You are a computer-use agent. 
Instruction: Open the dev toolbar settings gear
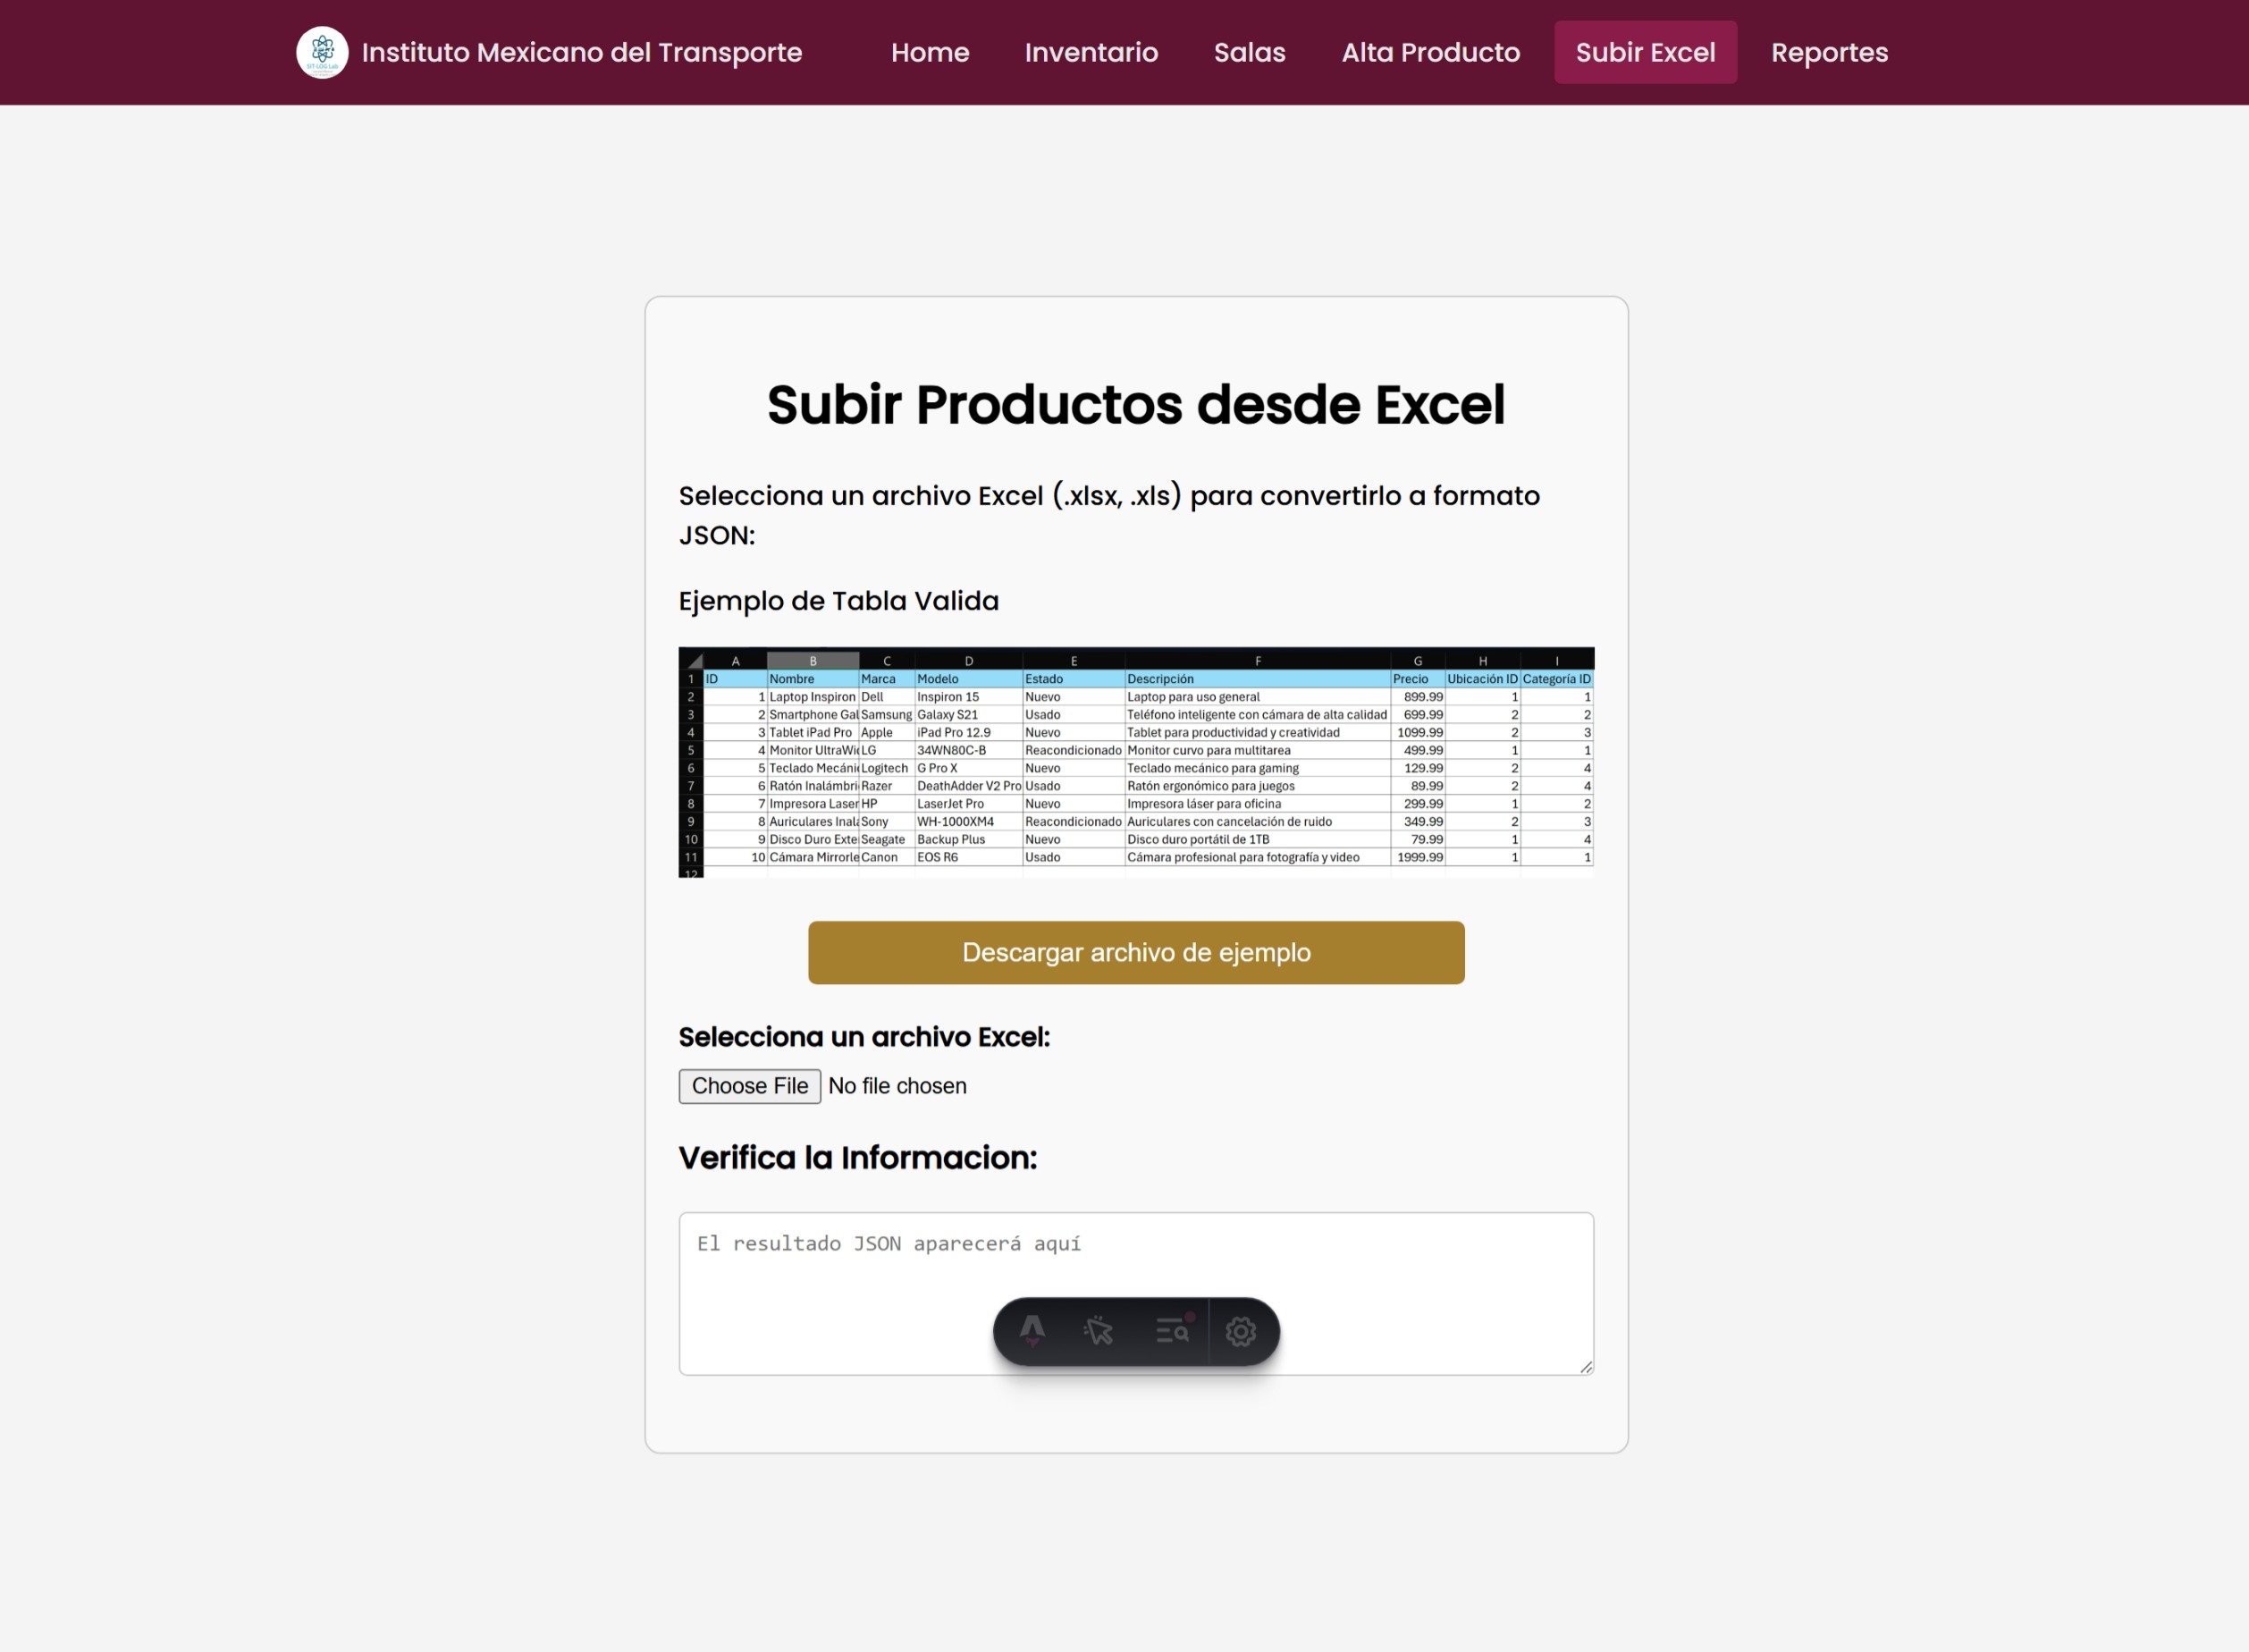(x=1241, y=1331)
